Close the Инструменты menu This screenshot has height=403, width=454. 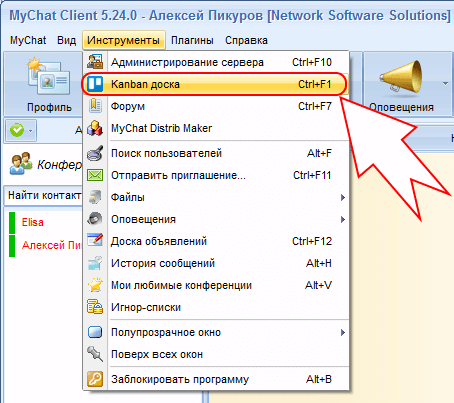point(124,40)
